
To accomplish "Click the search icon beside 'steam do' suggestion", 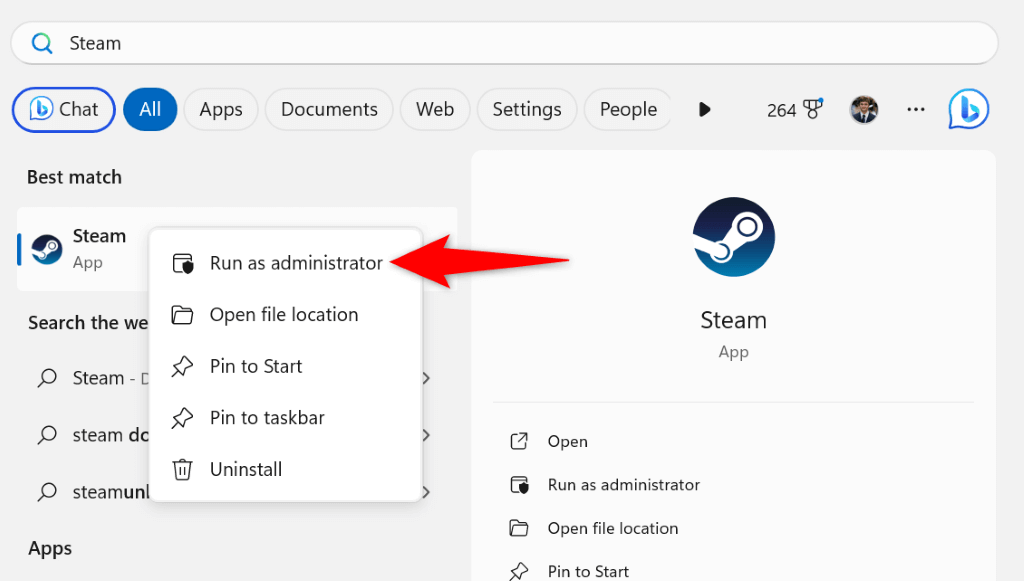I will (x=47, y=435).
